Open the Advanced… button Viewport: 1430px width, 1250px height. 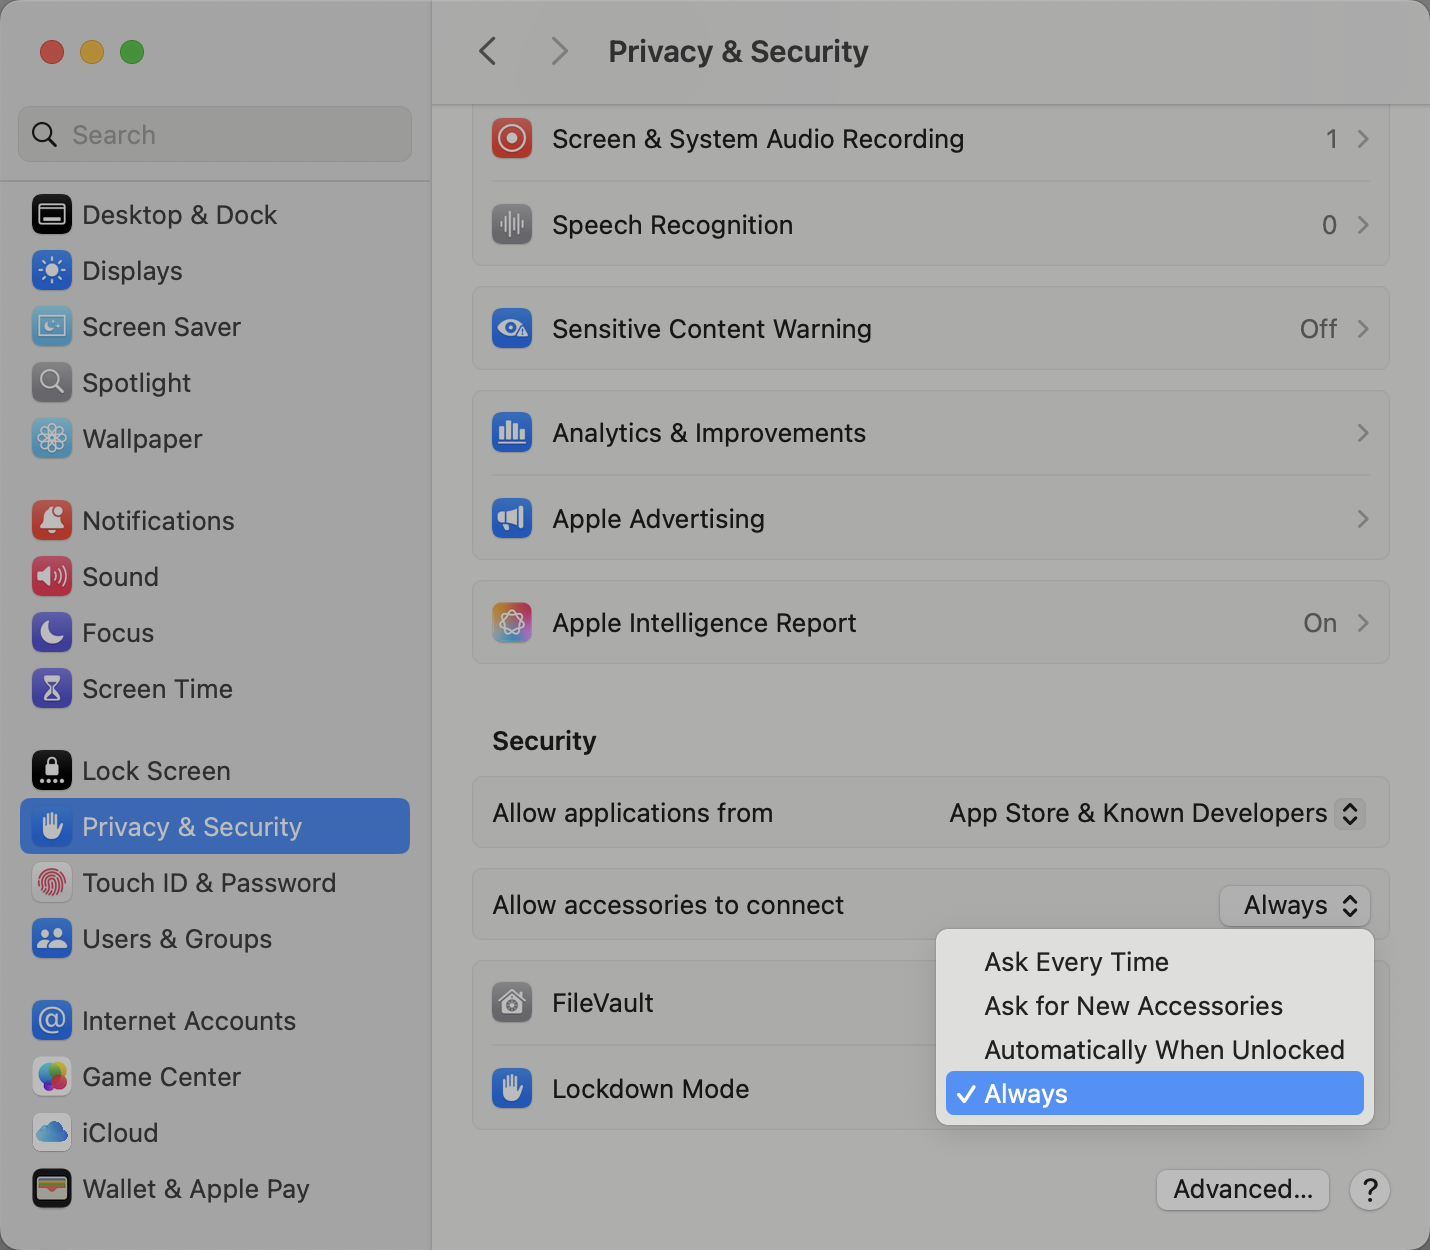pos(1243,1190)
